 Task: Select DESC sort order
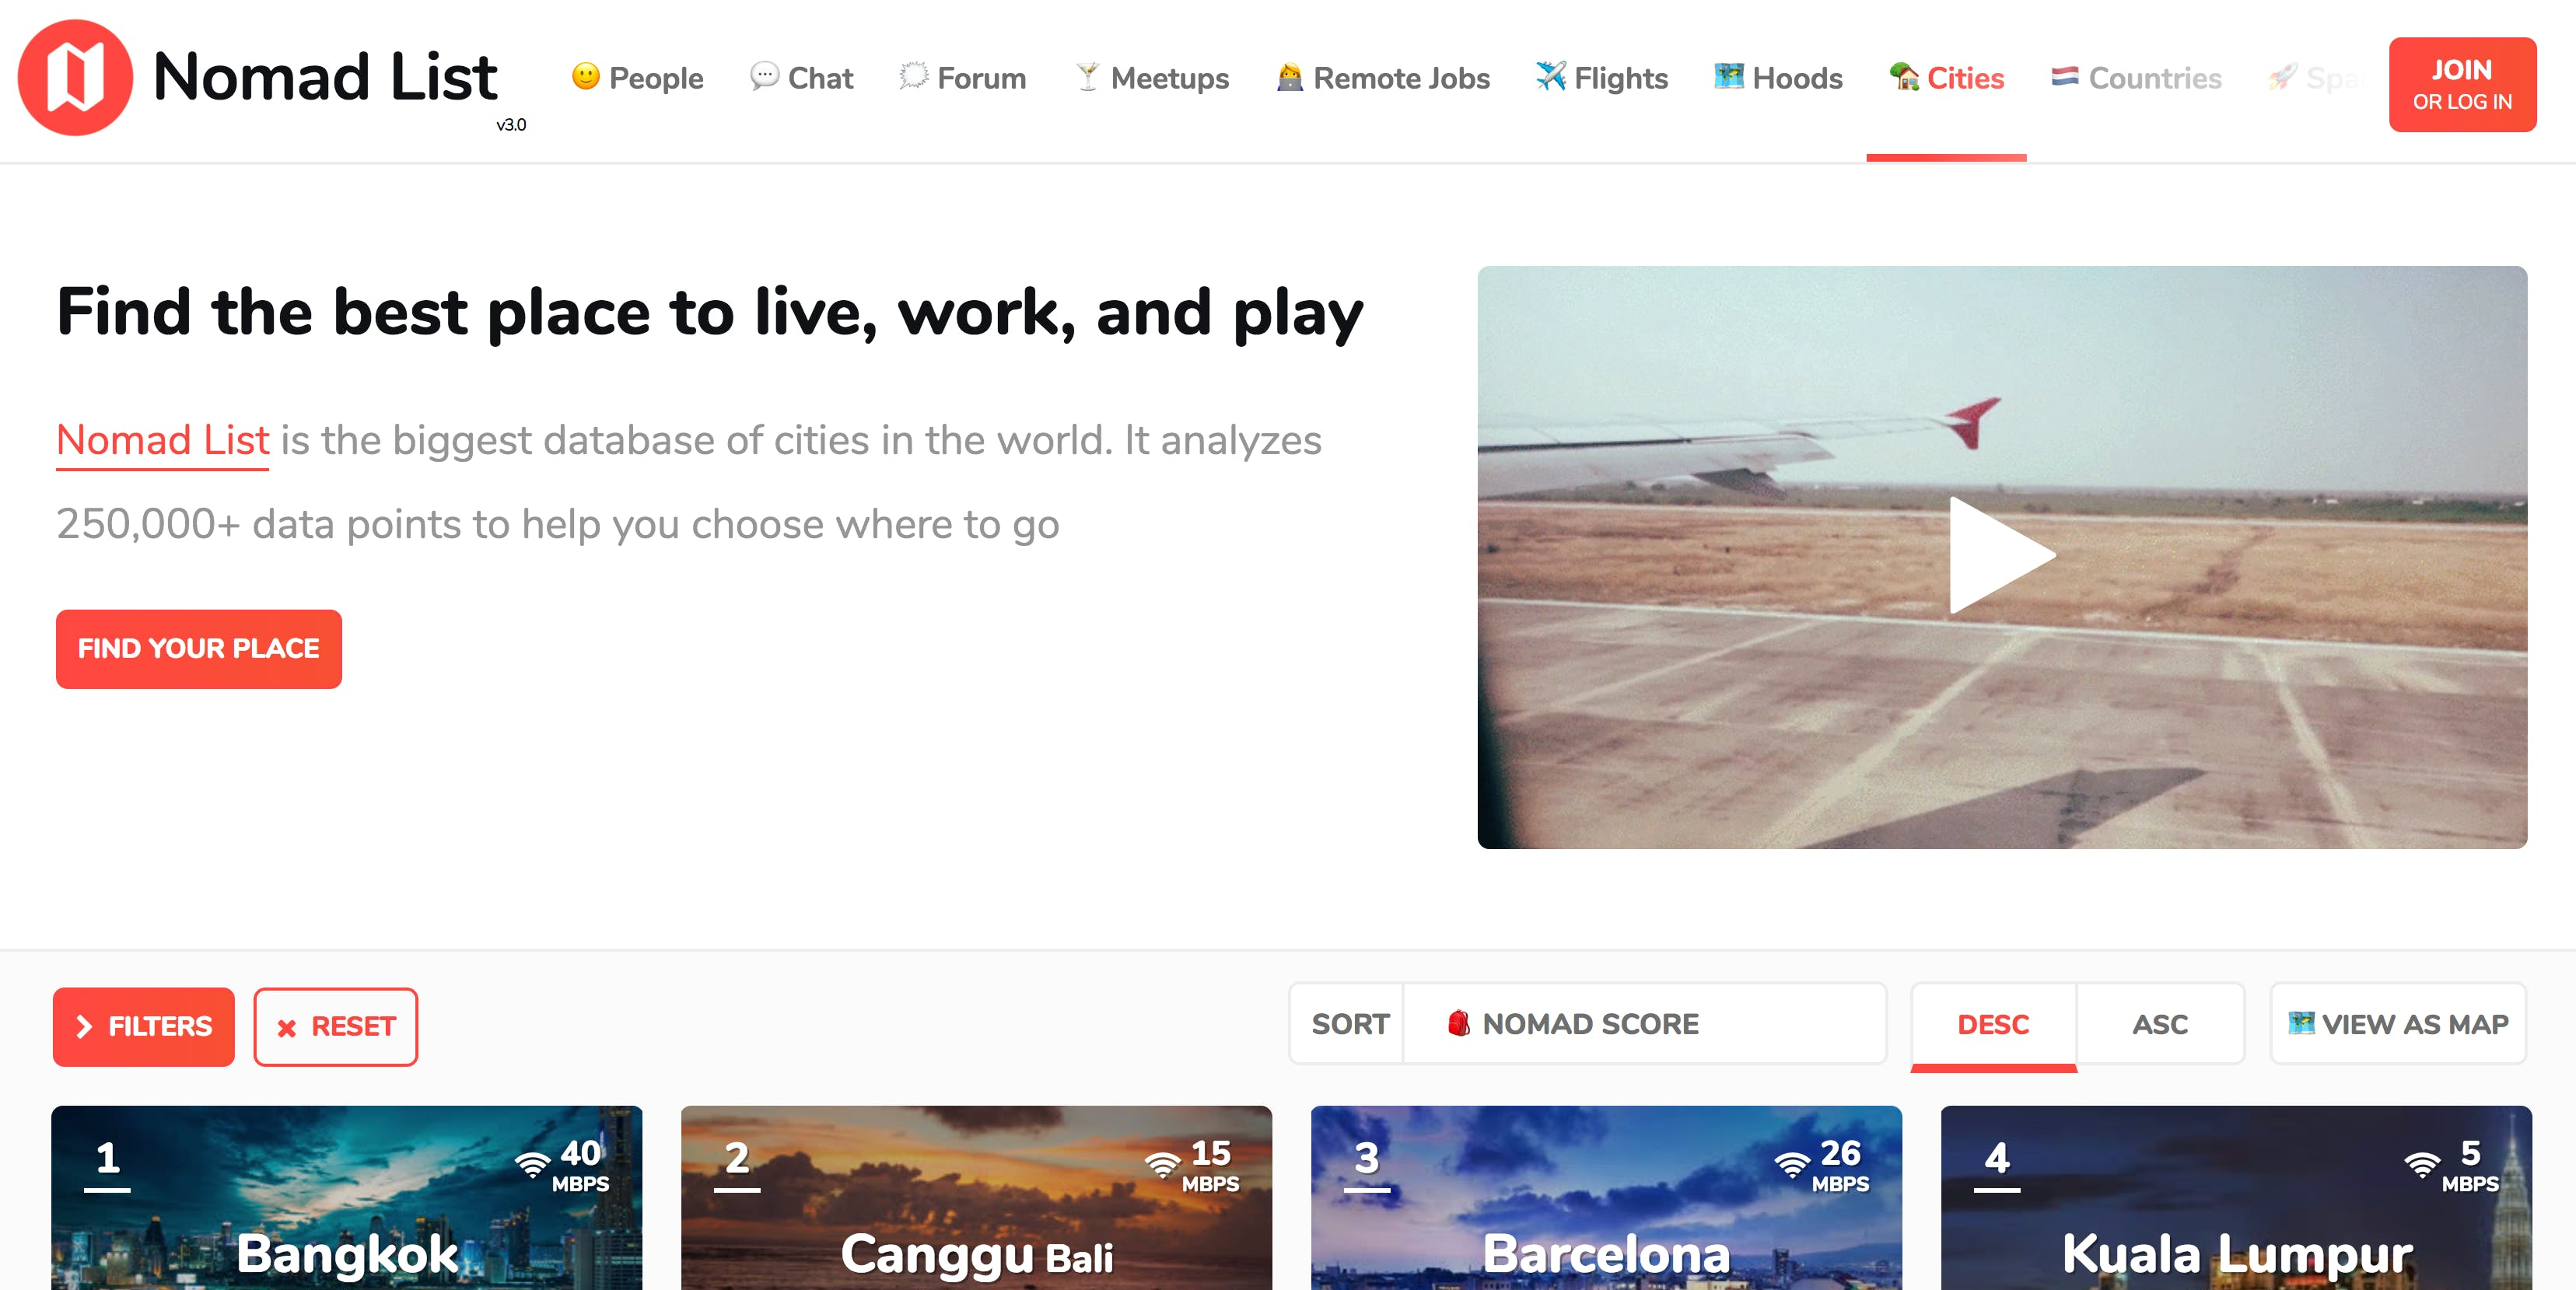(x=1993, y=1025)
